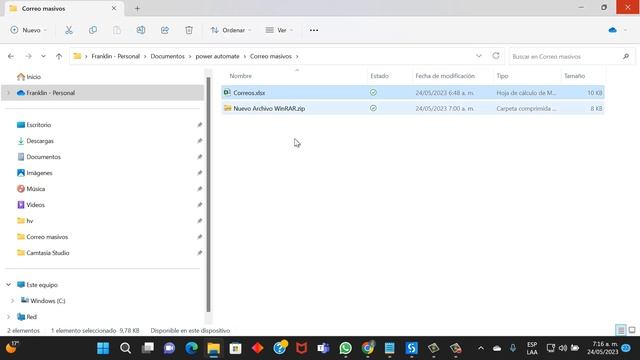
Task: Click the Copy icon in toolbar
Action: (93, 30)
